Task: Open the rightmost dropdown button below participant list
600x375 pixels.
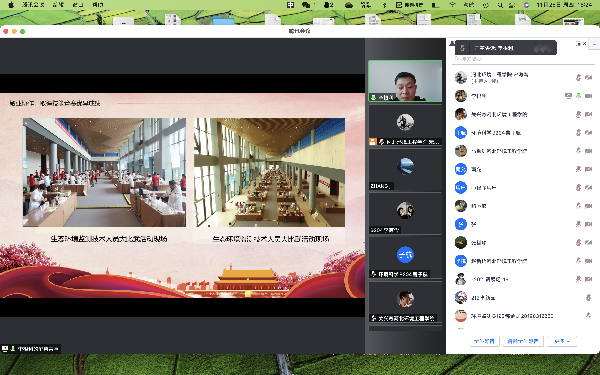Action: [x=561, y=341]
